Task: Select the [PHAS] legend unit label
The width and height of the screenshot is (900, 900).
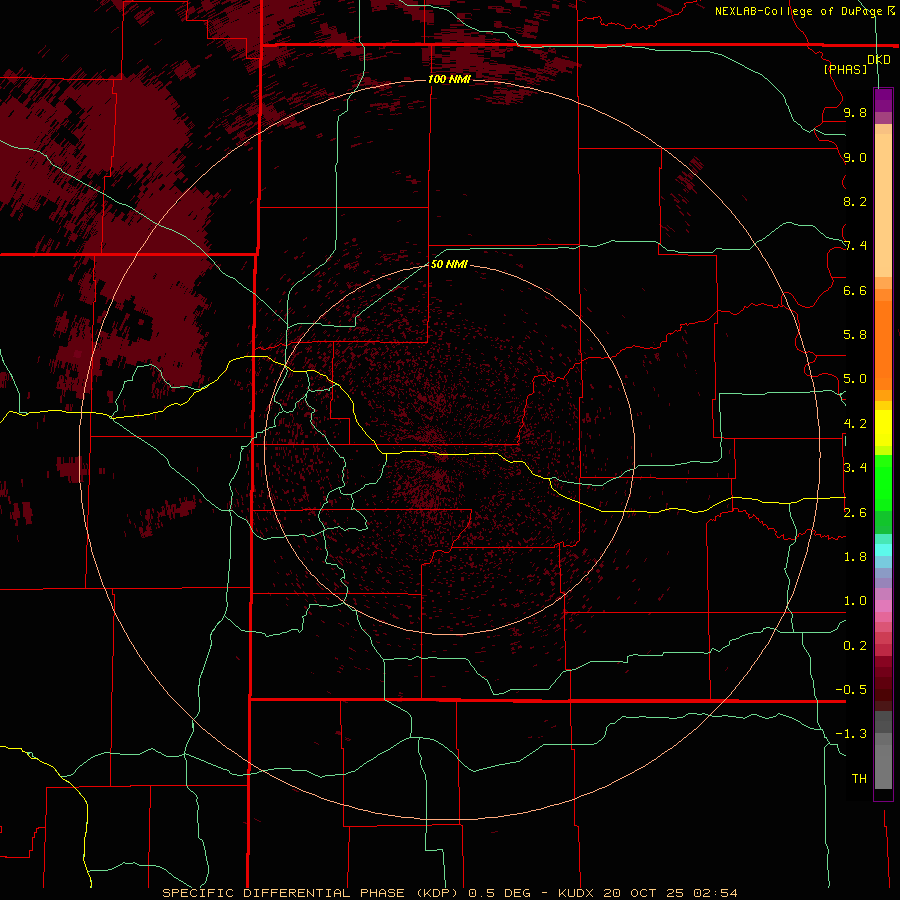Action: pos(845,69)
